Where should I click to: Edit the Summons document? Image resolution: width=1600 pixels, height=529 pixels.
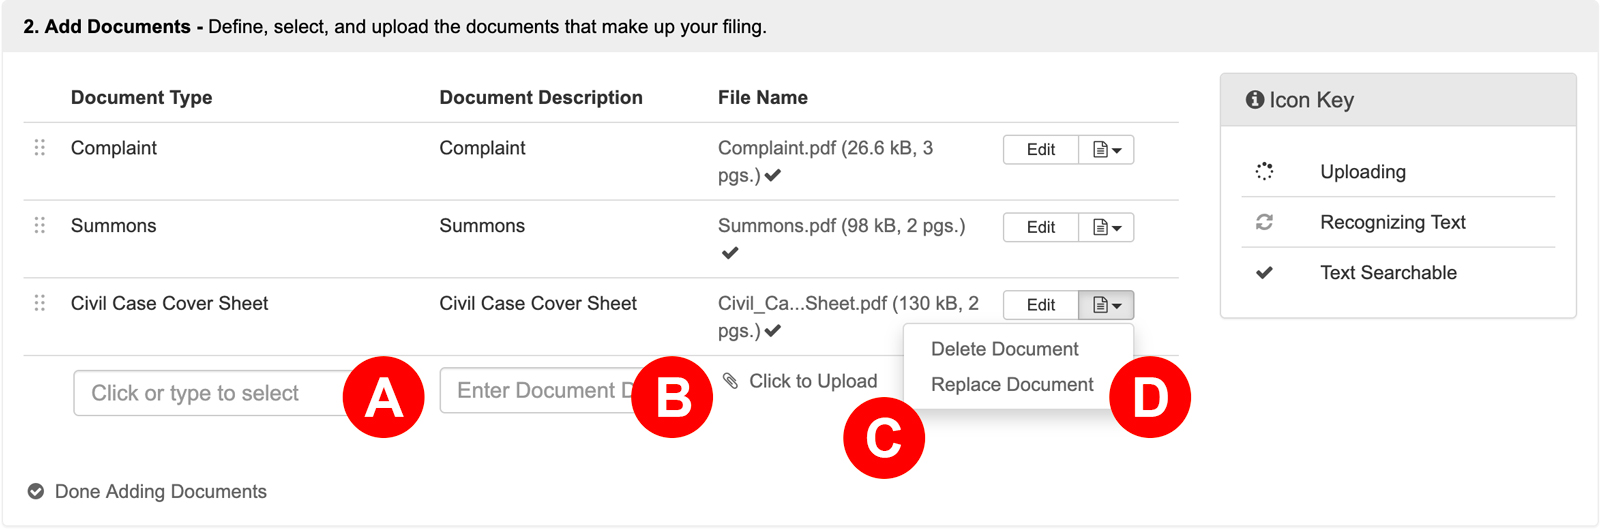pyautogui.click(x=1041, y=227)
